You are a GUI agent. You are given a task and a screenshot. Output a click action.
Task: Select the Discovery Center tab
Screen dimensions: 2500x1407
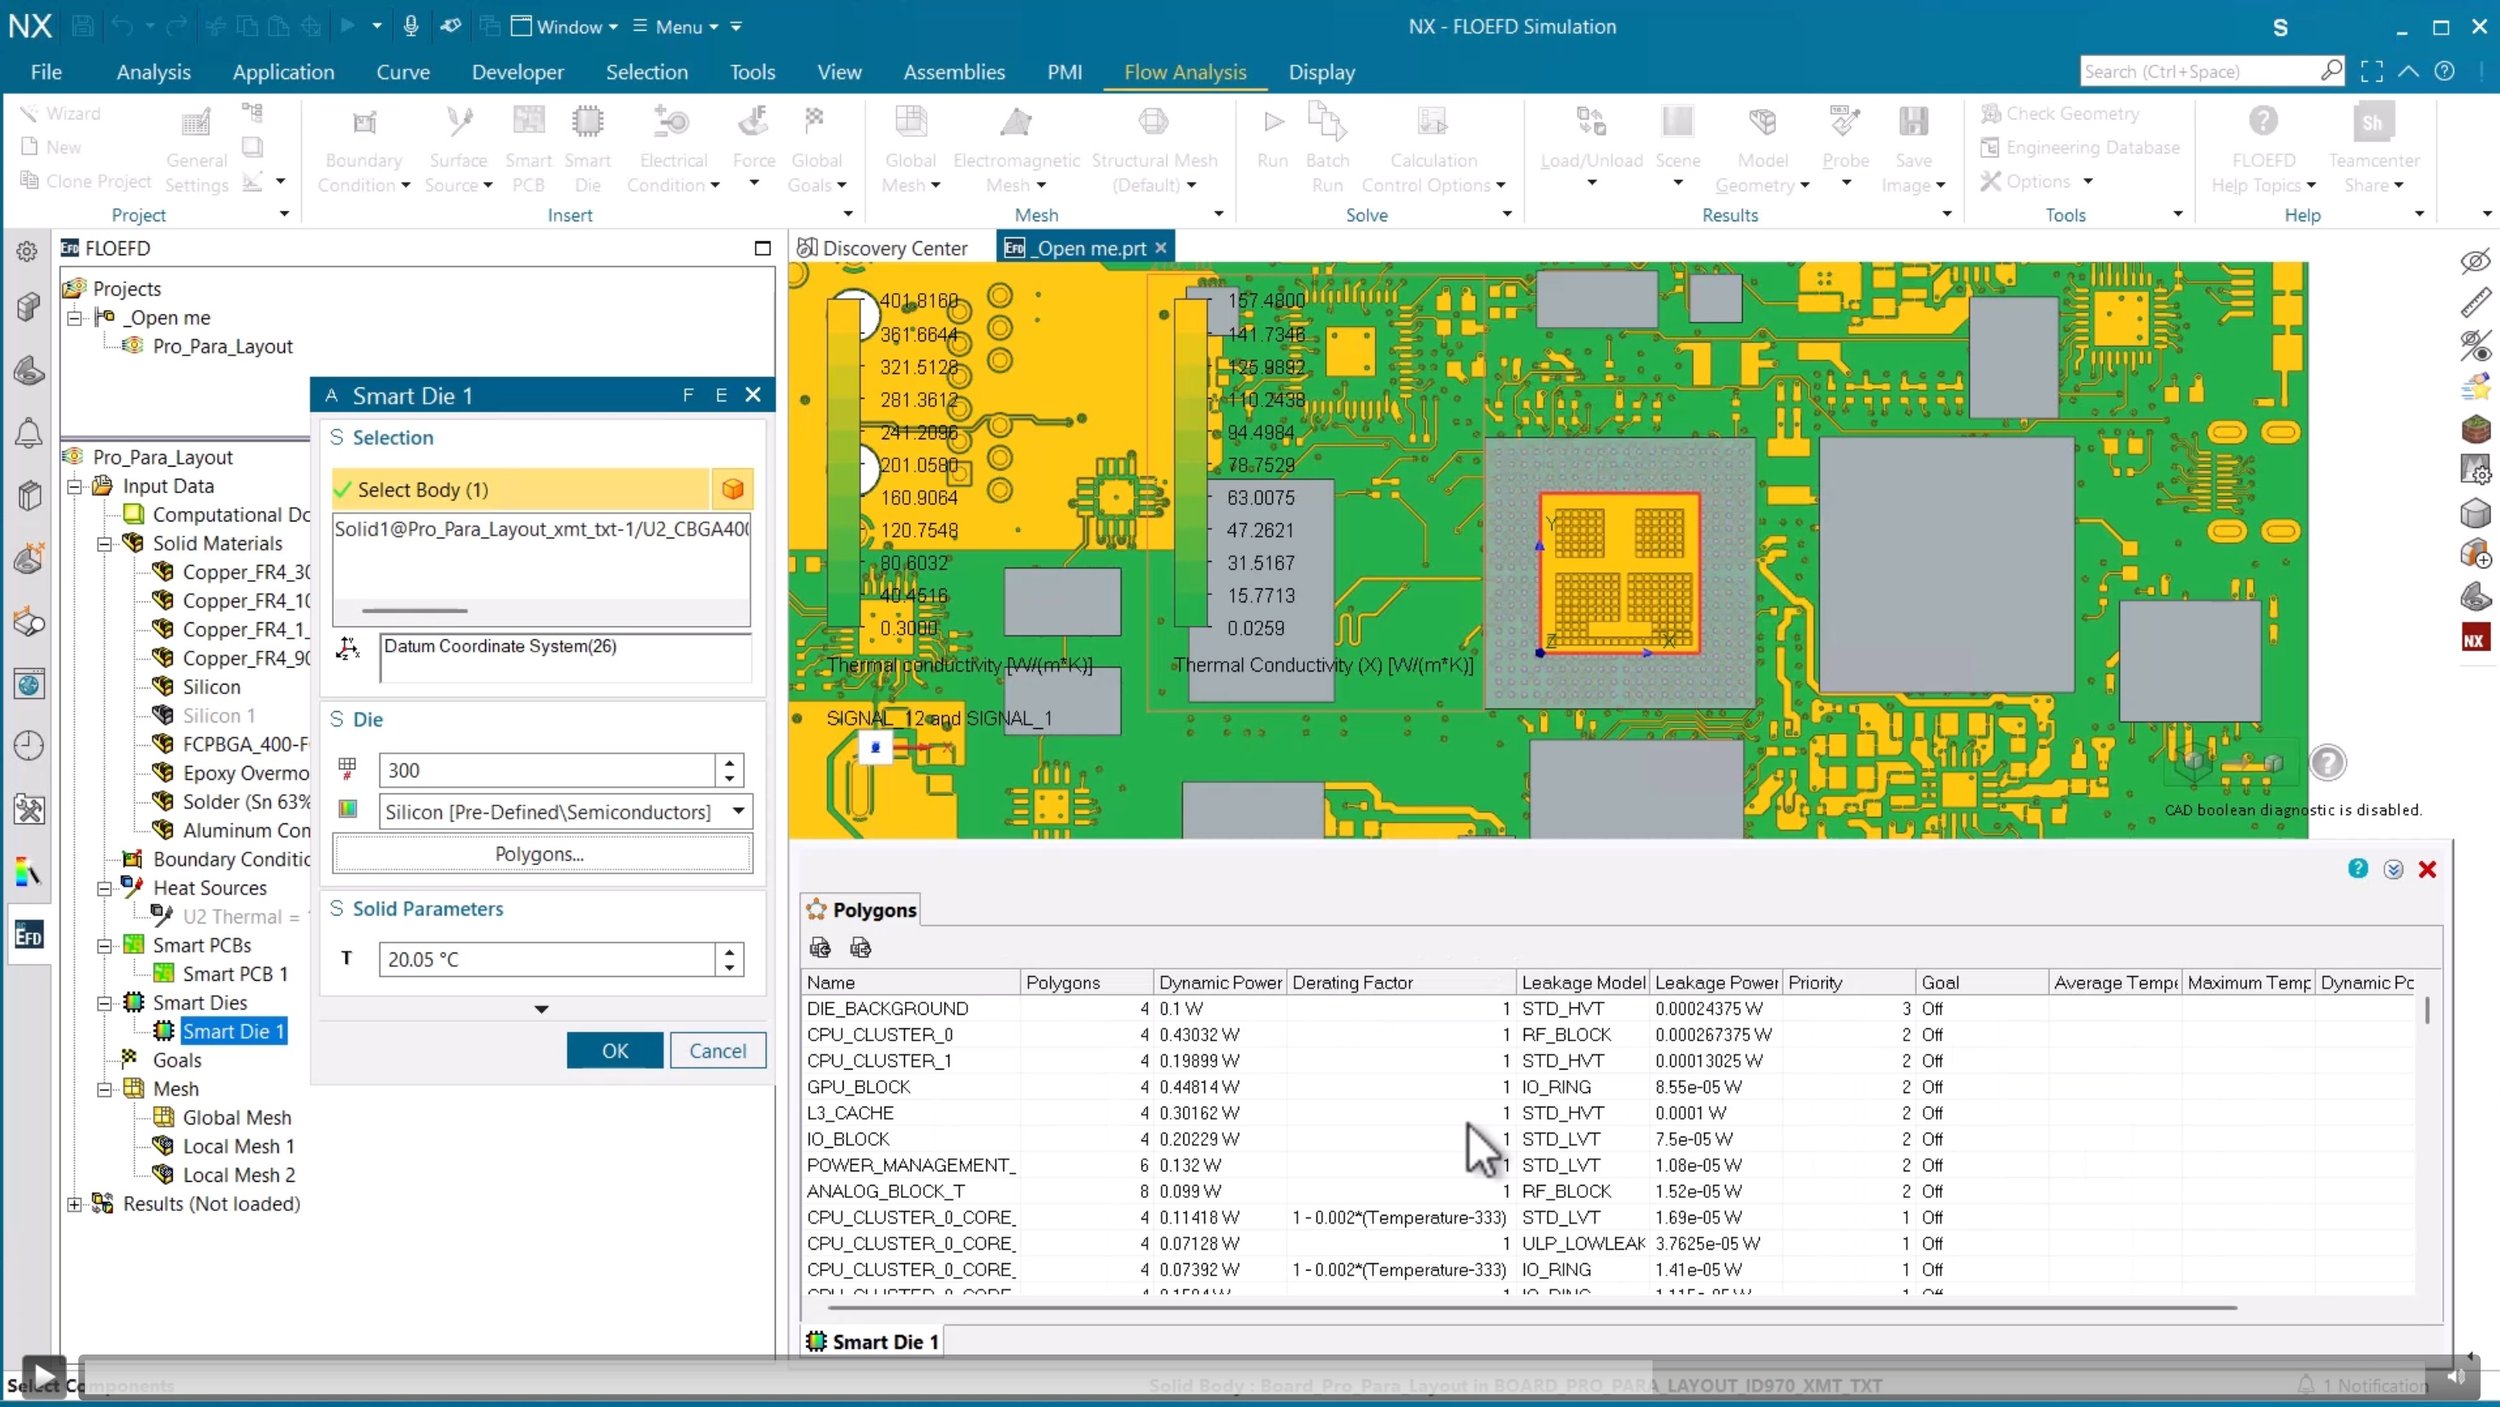tap(883, 248)
